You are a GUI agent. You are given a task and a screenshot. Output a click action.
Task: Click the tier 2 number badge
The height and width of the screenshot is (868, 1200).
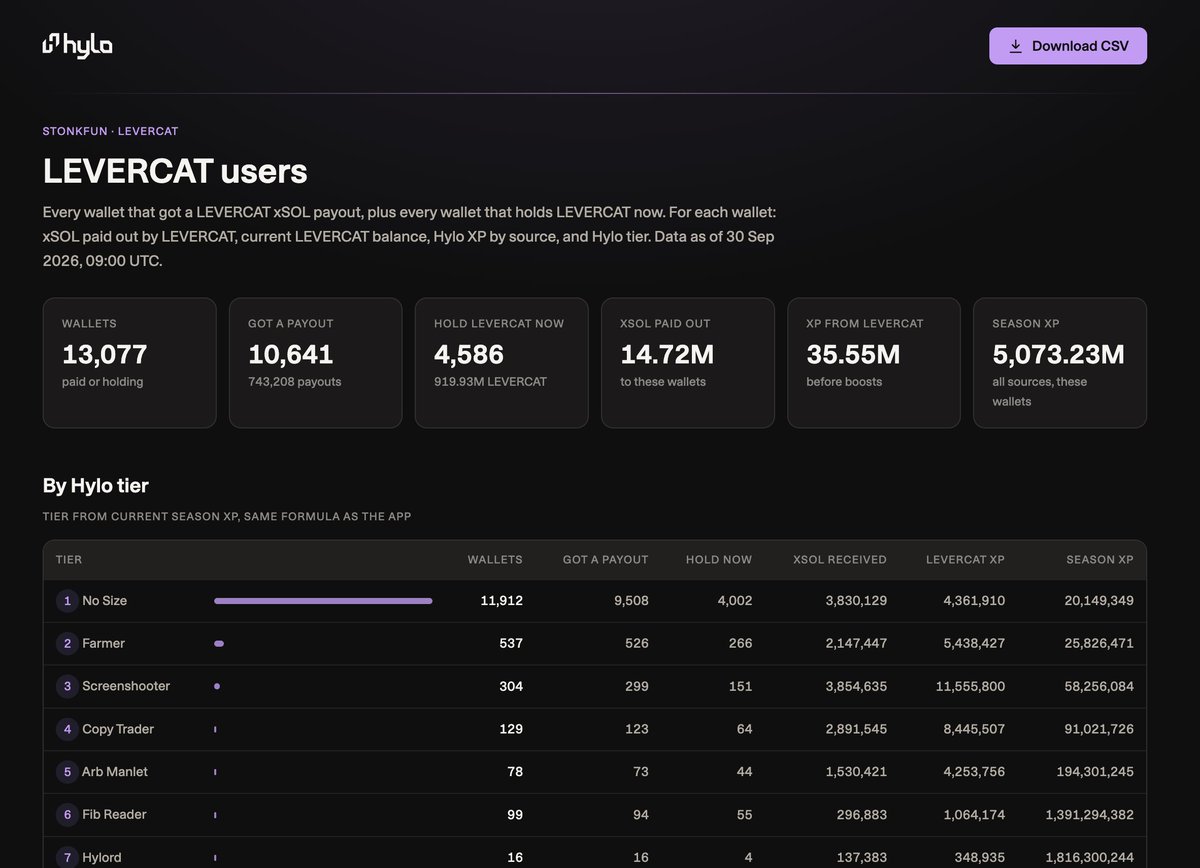coord(67,644)
